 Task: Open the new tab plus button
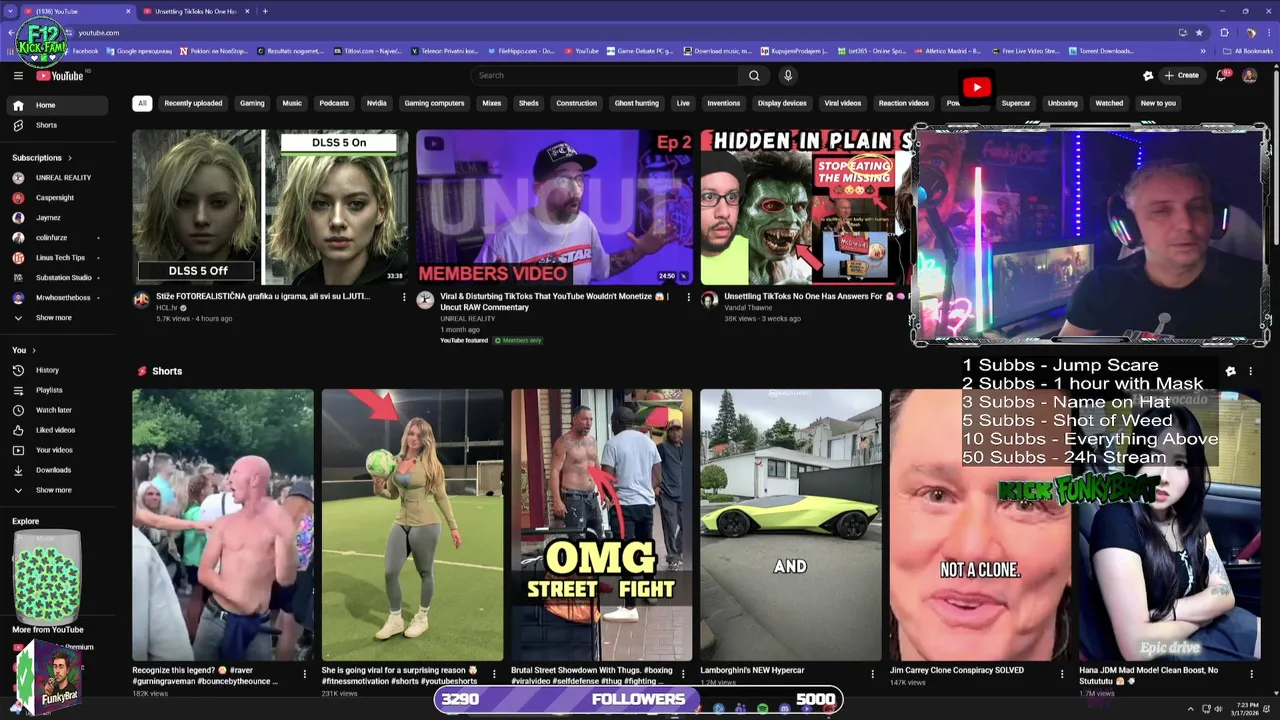pos(265,11)
